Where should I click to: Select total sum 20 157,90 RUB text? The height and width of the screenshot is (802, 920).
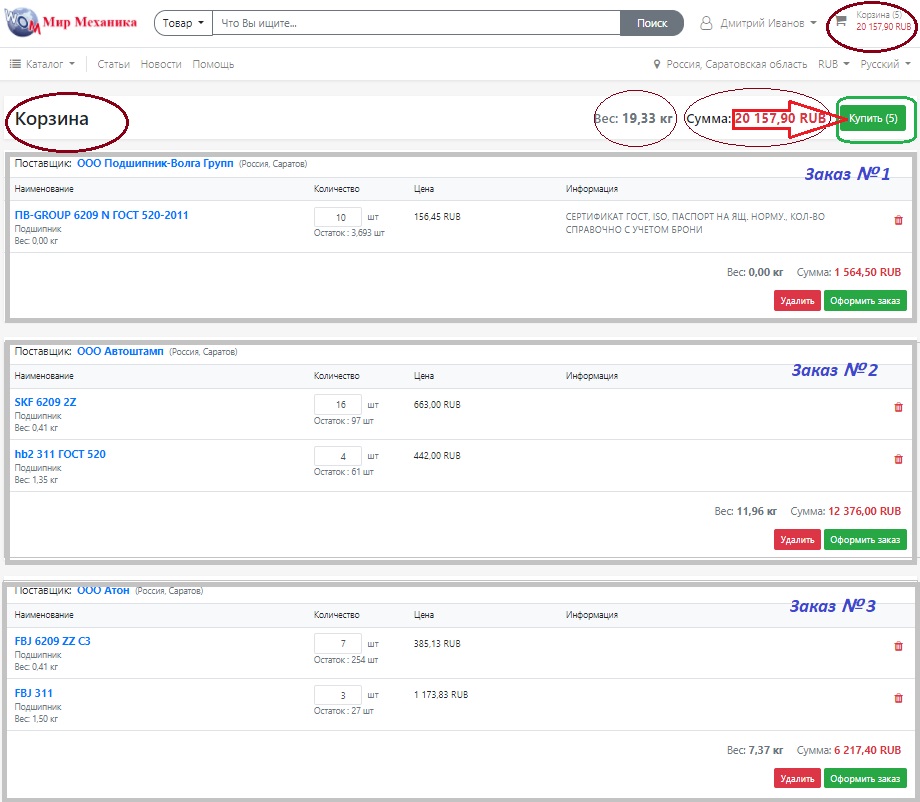(x=780, y=118)
